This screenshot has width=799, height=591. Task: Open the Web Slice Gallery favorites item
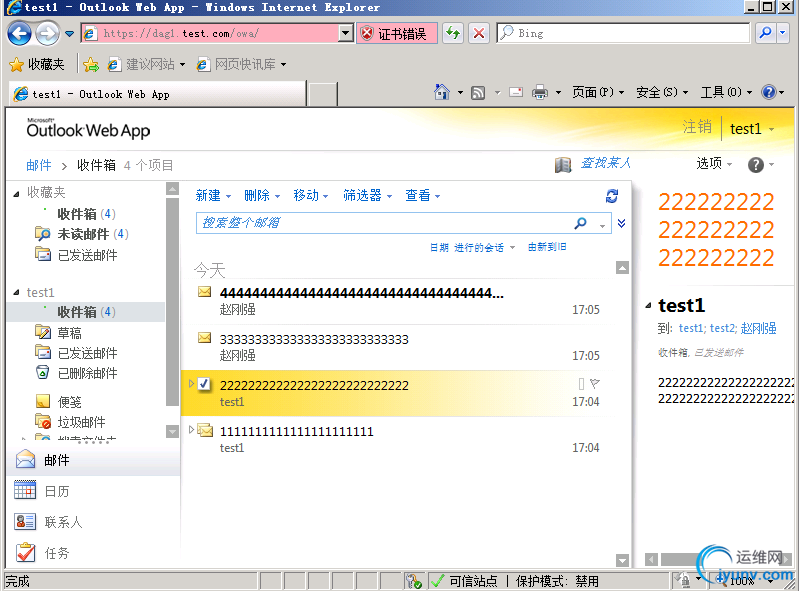[242, 65]
